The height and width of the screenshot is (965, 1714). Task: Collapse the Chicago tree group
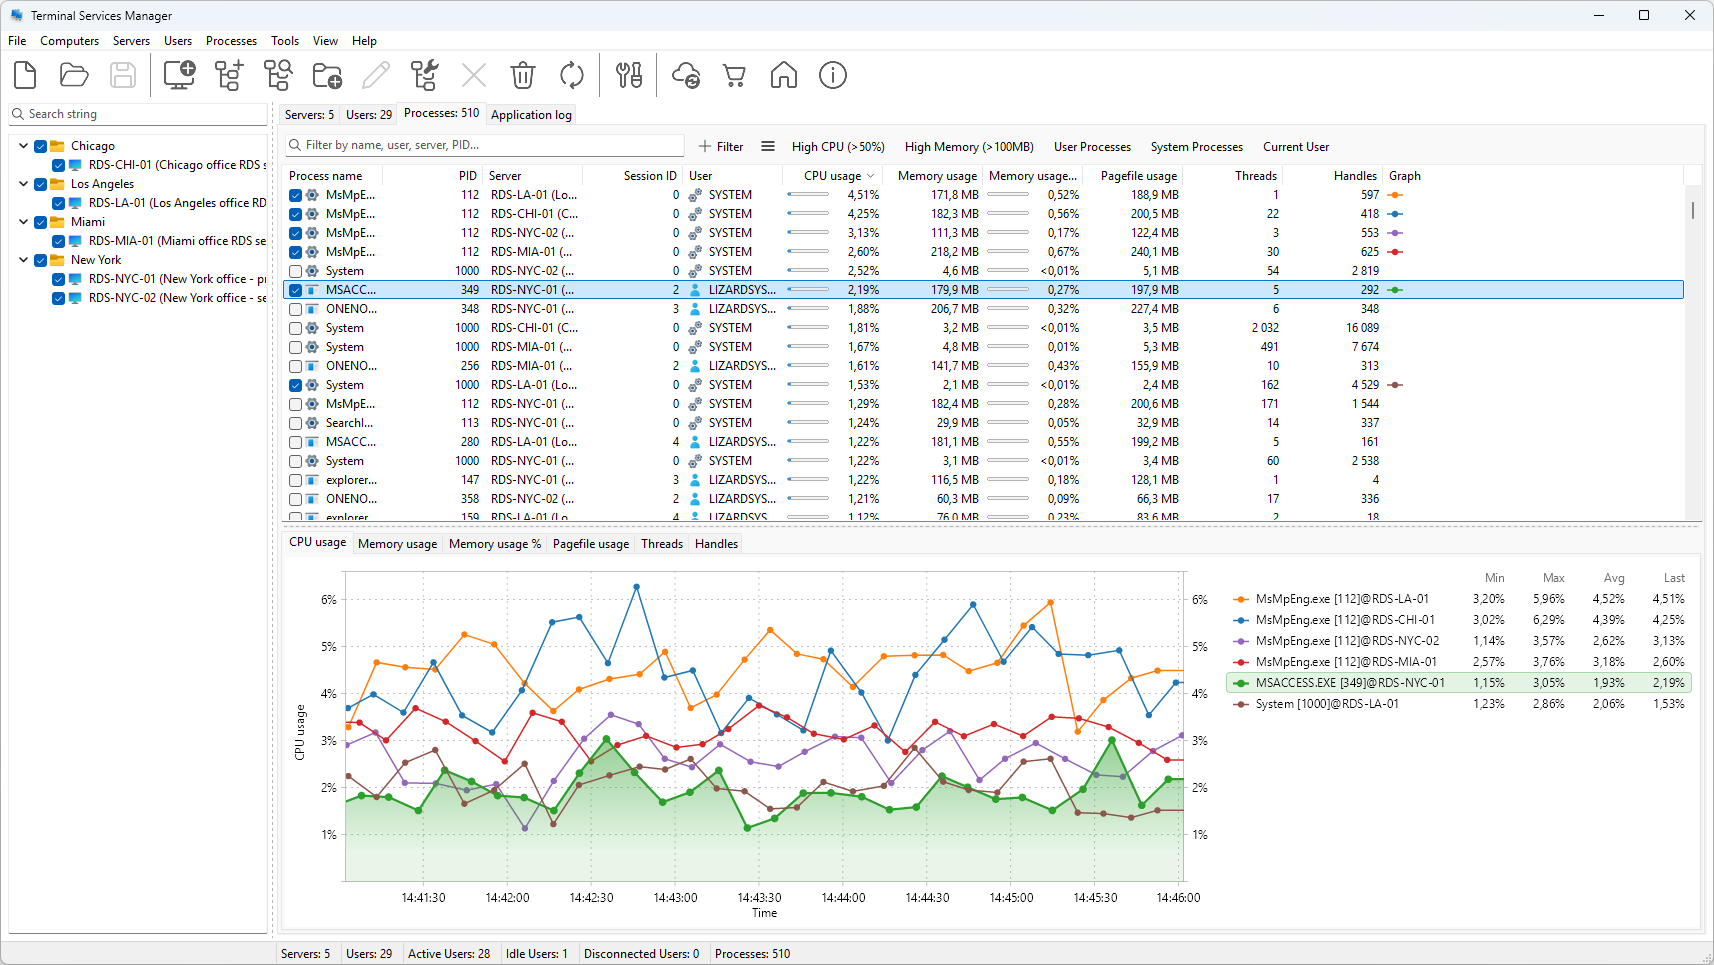(x=23, y=146)
